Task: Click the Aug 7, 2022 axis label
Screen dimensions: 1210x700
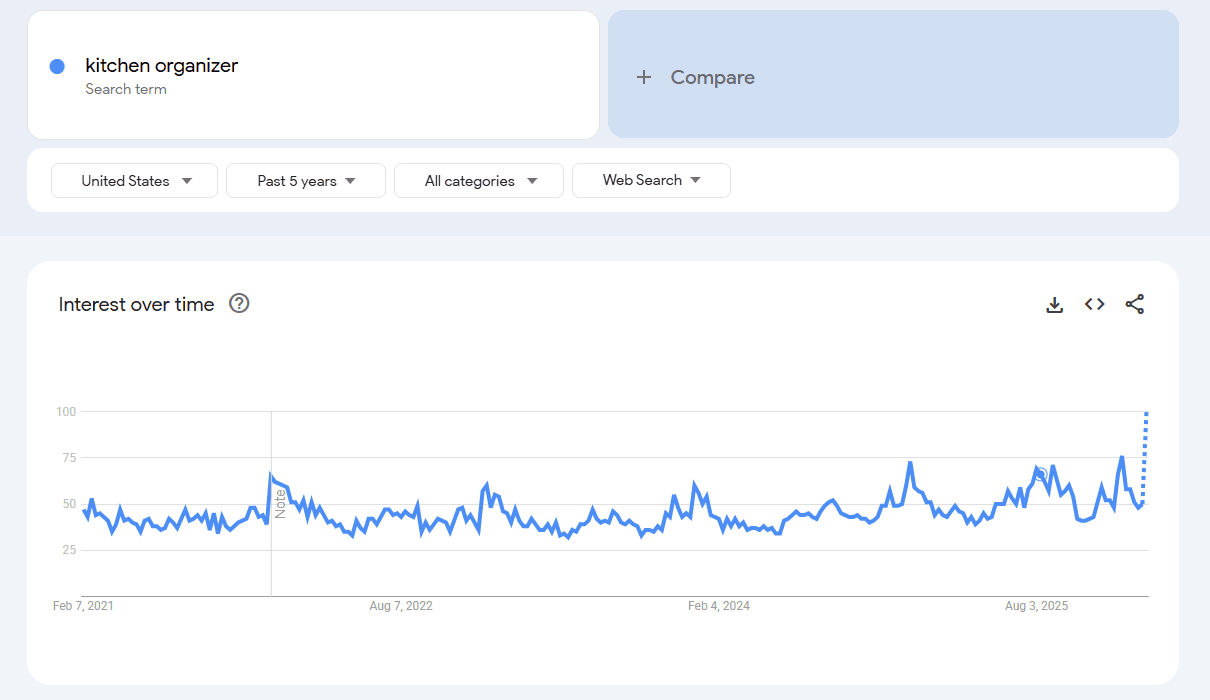Action: (401, 605)
